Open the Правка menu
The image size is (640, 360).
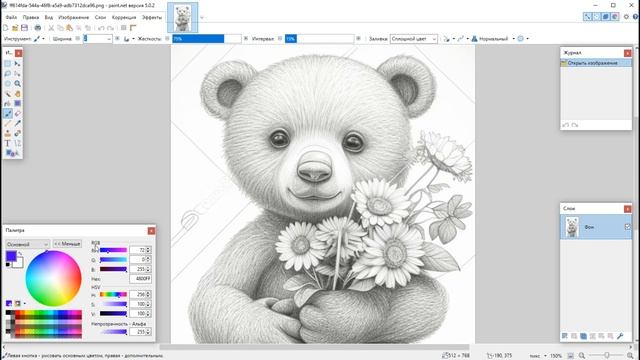click(31, 18)
